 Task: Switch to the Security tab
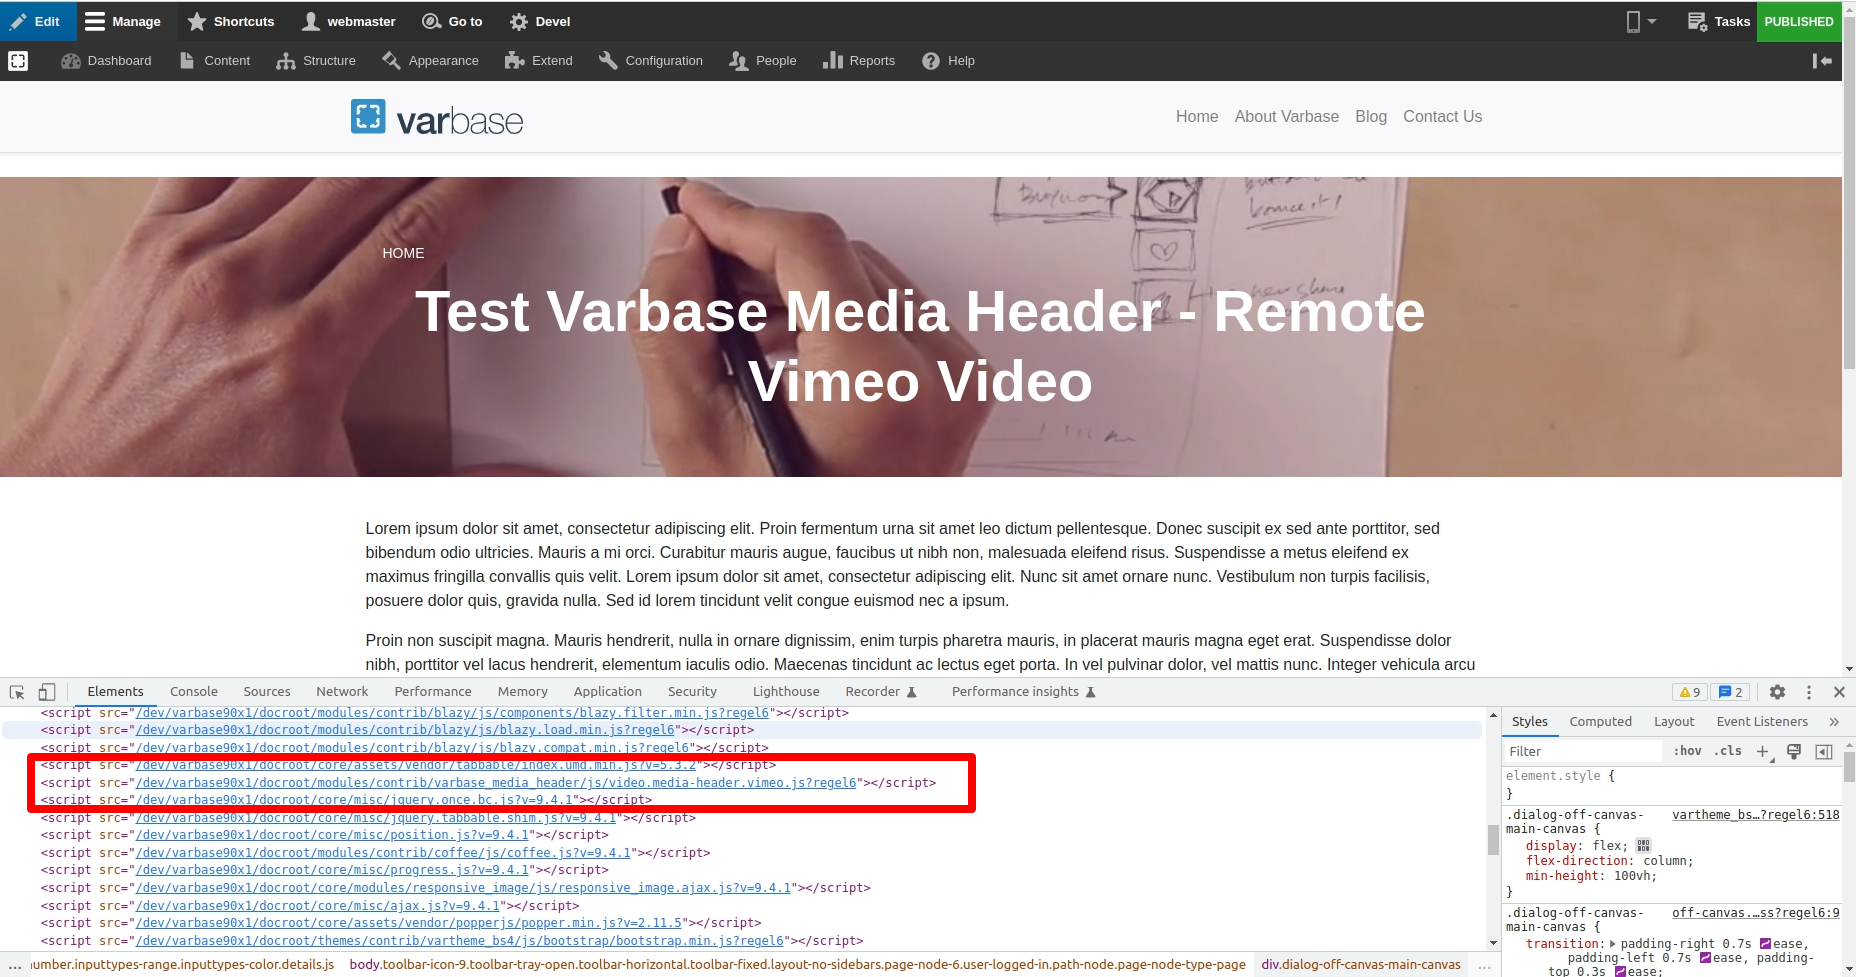tap(692, 692)
